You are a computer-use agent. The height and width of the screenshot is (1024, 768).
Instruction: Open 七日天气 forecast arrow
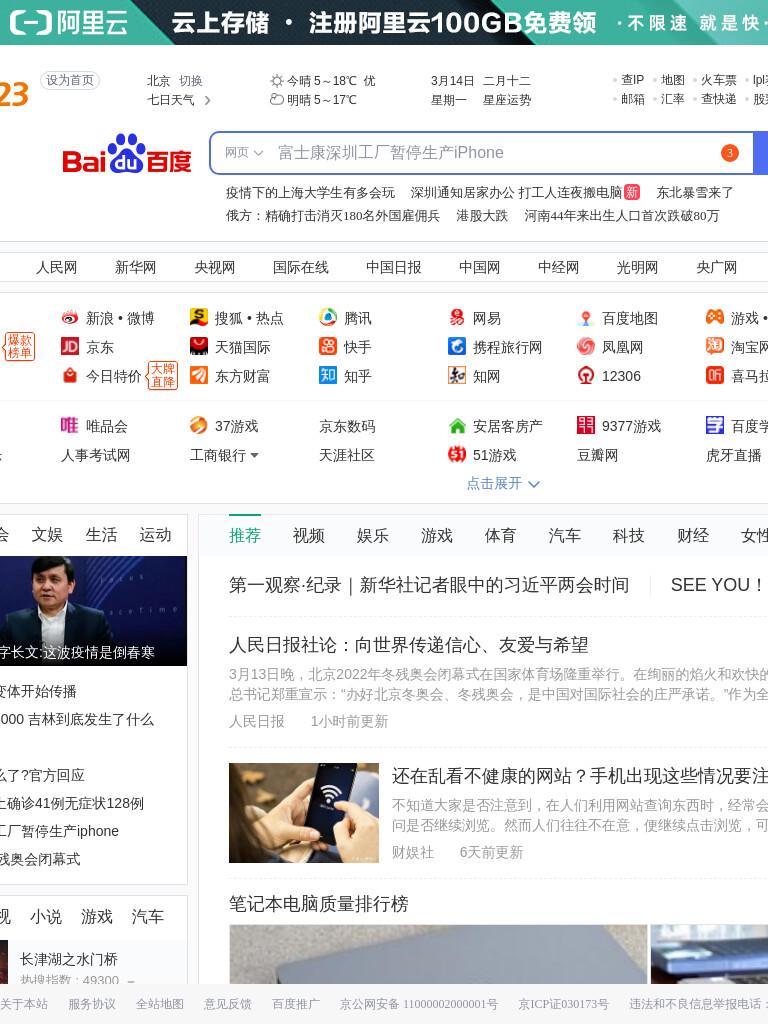point(208,101)
